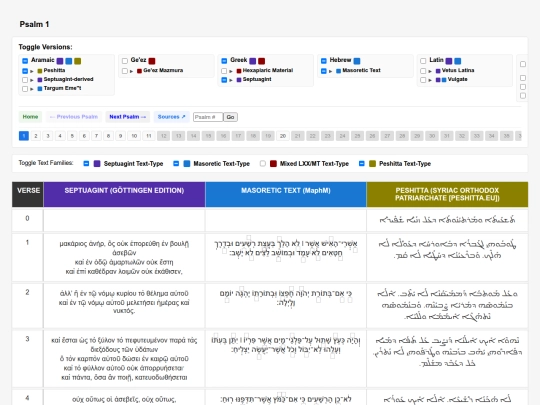Jump to psalm 3
540x405 pixels.
coord(48,136)
